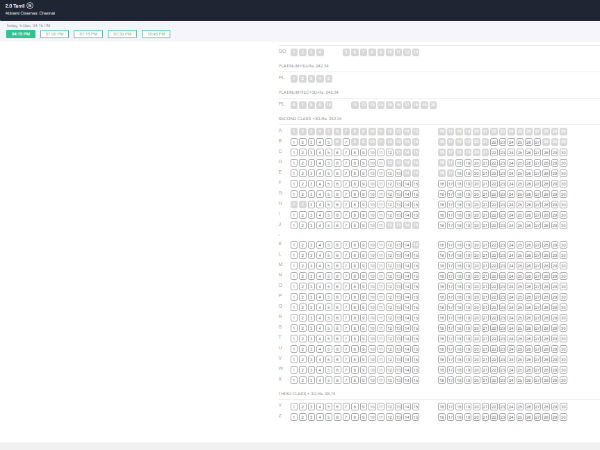
Task: Select seat 11 in row X
Action: [381, 380]
